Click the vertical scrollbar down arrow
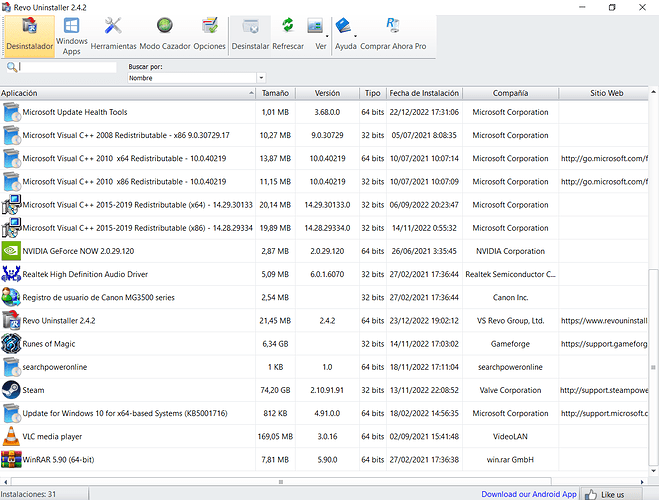This screenshot has height=500, width=659. coord(653,471)
